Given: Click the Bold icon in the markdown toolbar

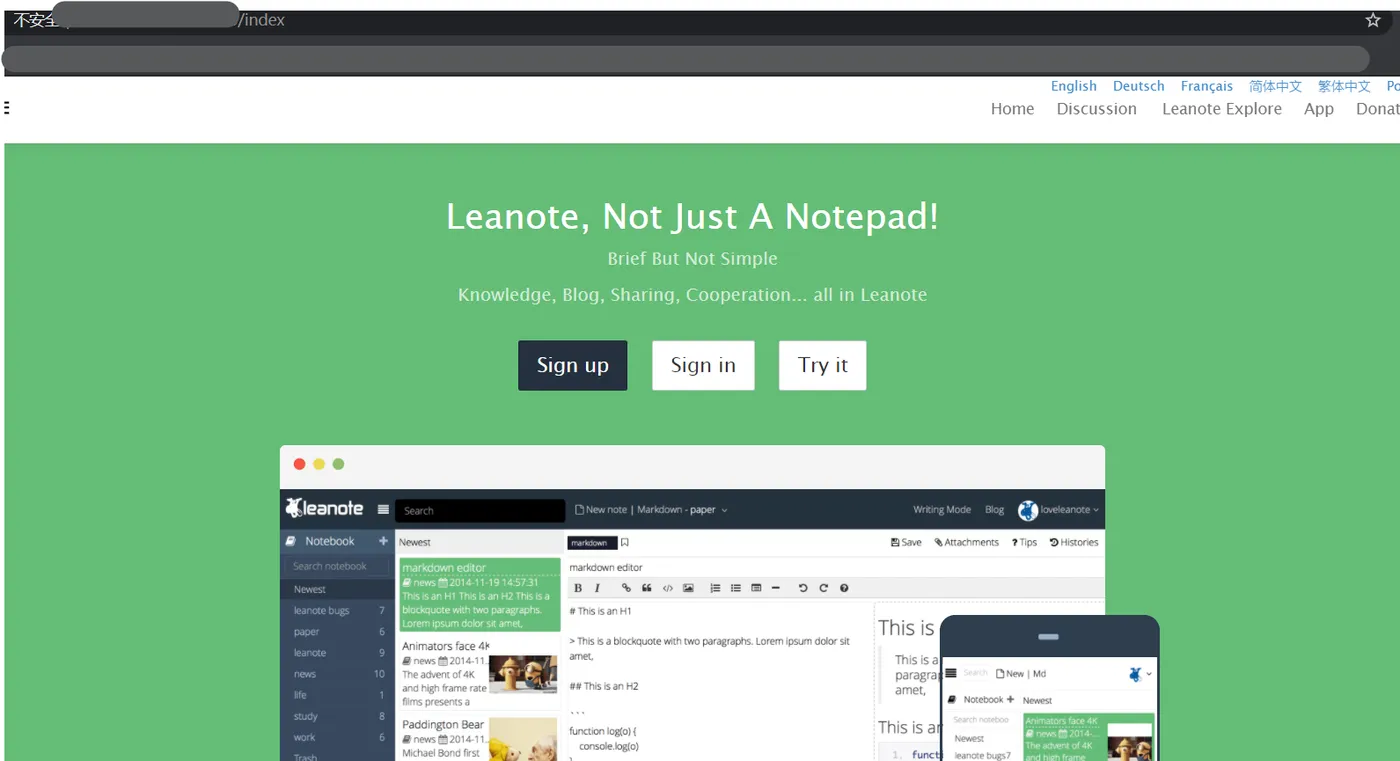Looking at the screenshot, I should (577, 588).
